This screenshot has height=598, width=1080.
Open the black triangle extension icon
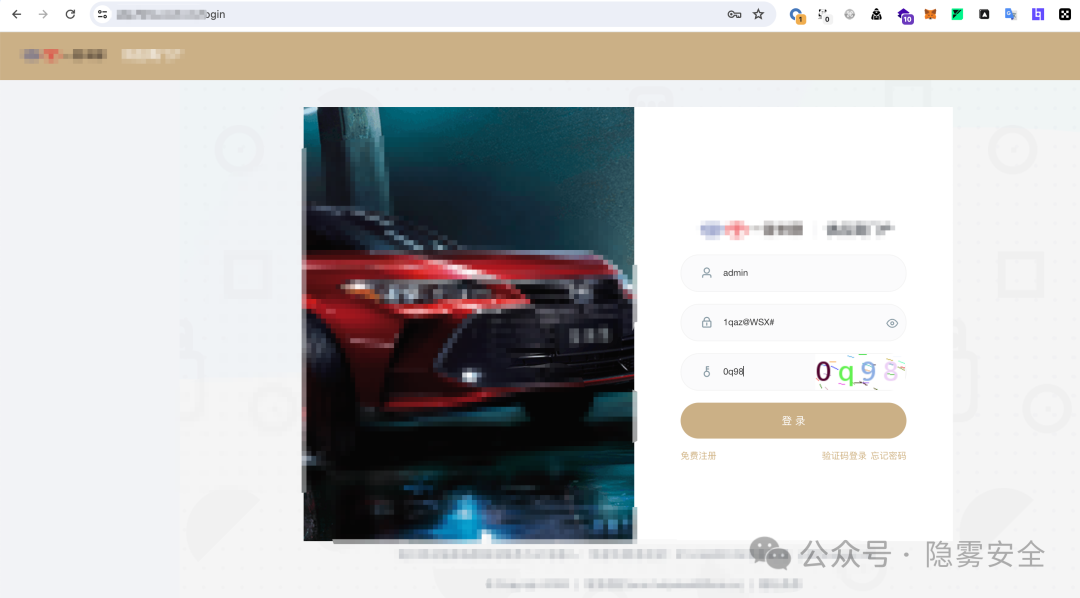click(984, 14)
